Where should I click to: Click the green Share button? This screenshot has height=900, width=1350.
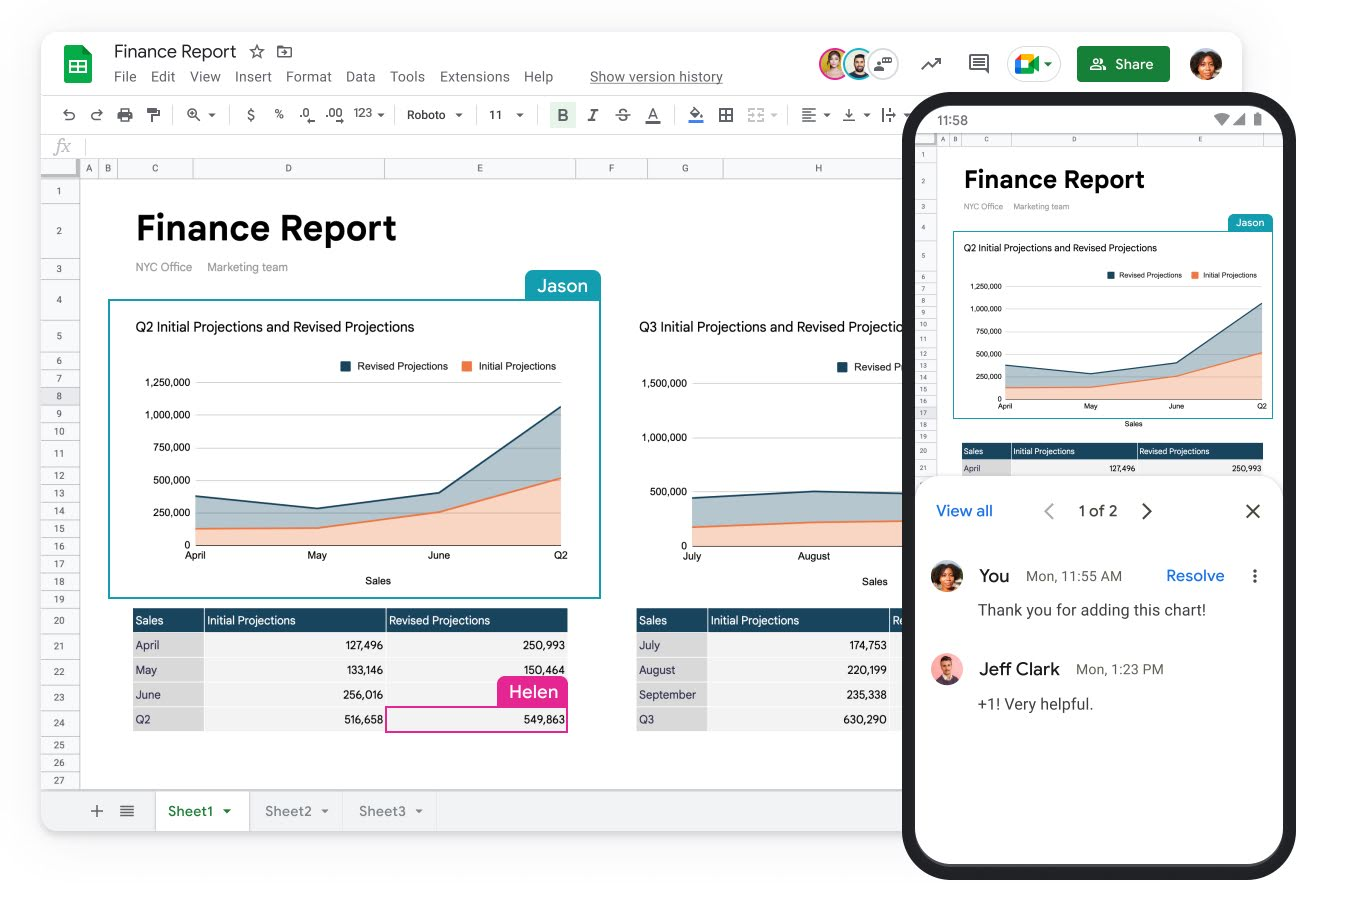click(x=1123, y=63)
